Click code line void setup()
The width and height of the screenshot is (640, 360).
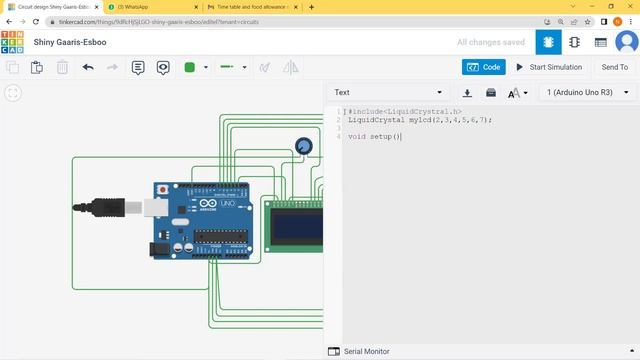tap(375, 136)
